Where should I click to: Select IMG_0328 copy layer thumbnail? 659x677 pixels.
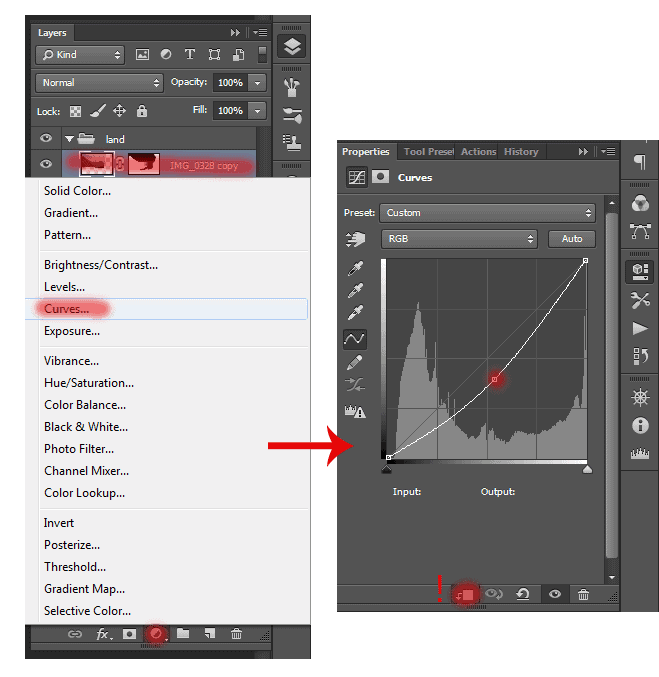[97, 164]
